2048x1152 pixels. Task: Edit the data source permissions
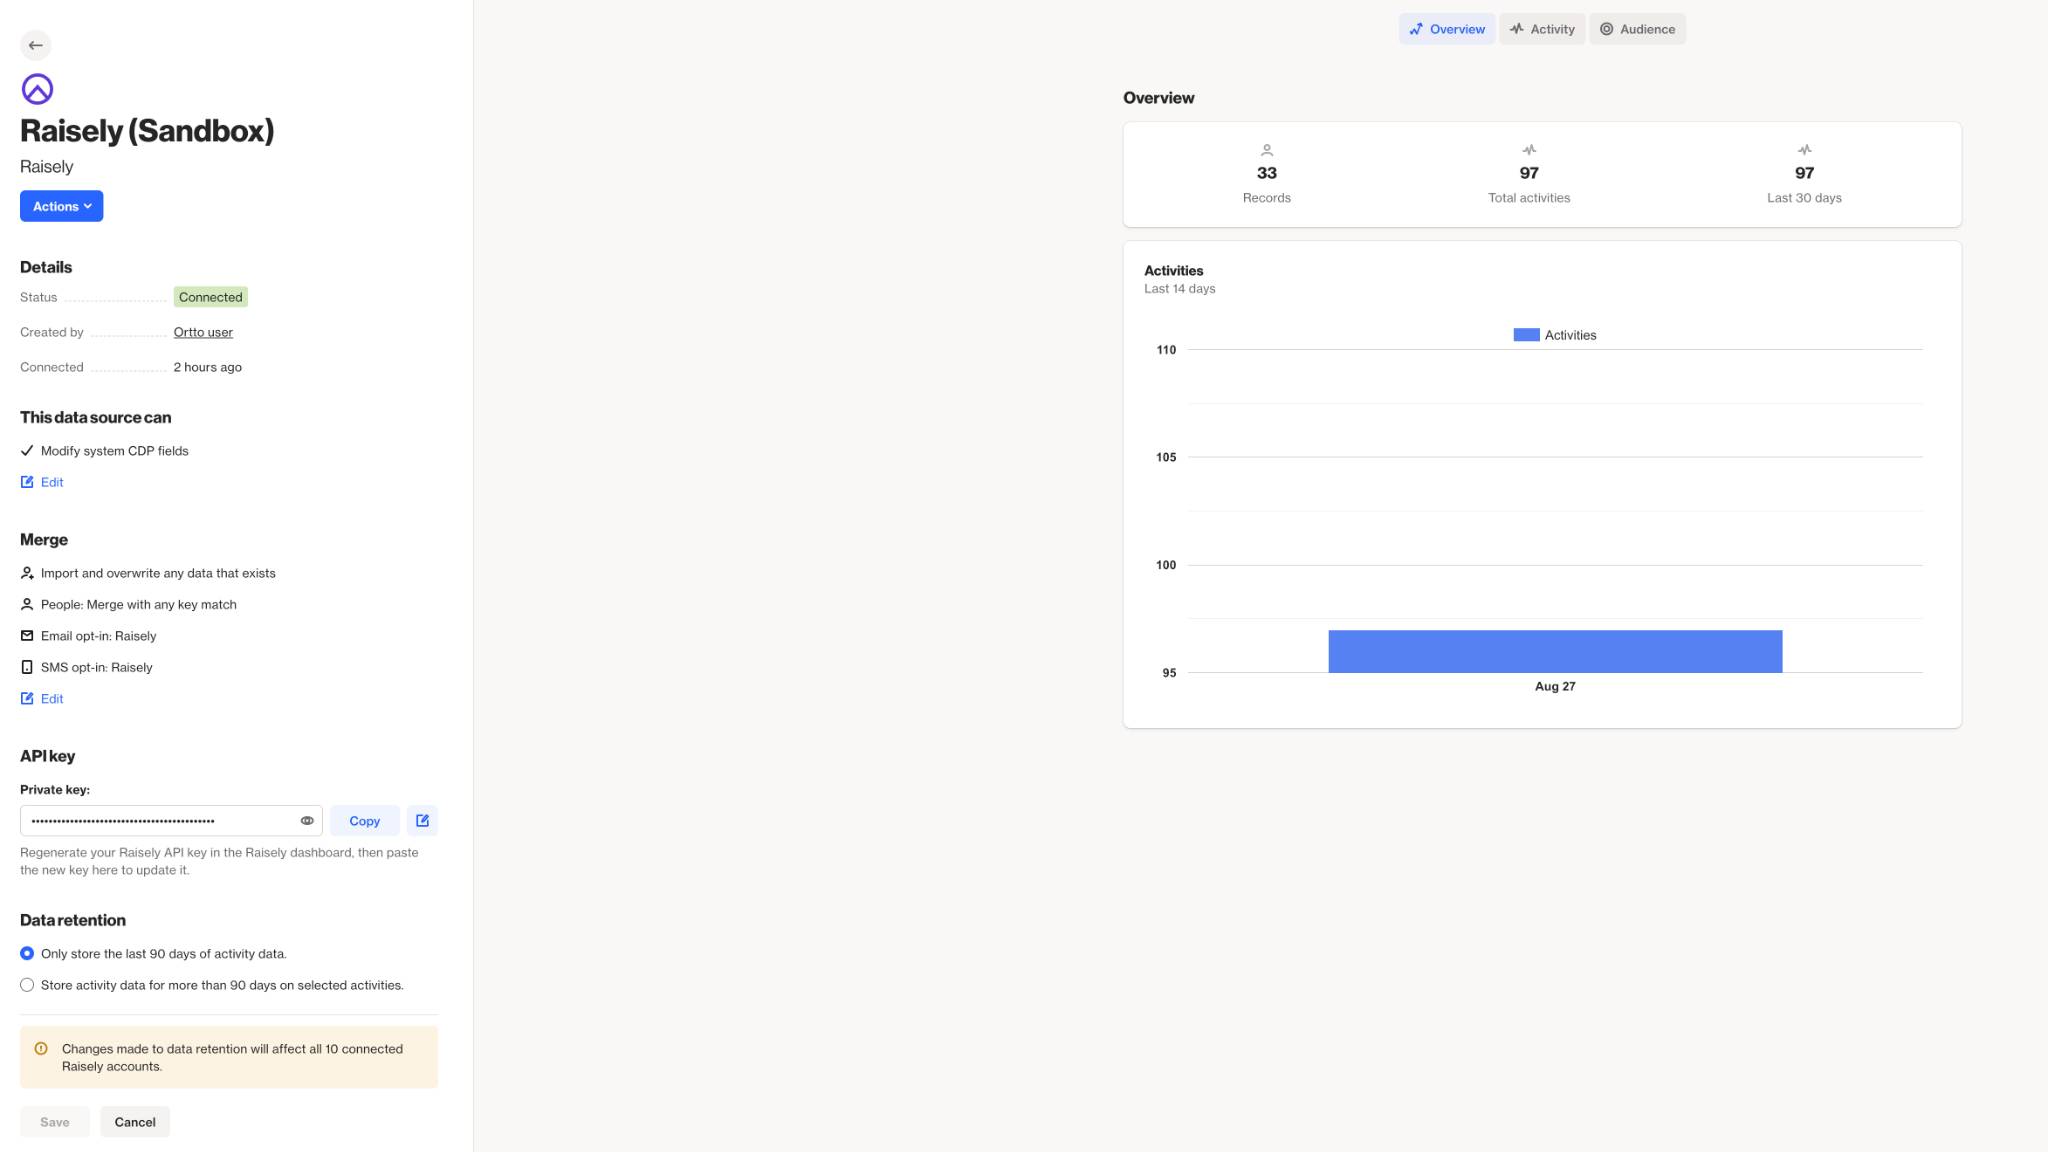(42, 482)
